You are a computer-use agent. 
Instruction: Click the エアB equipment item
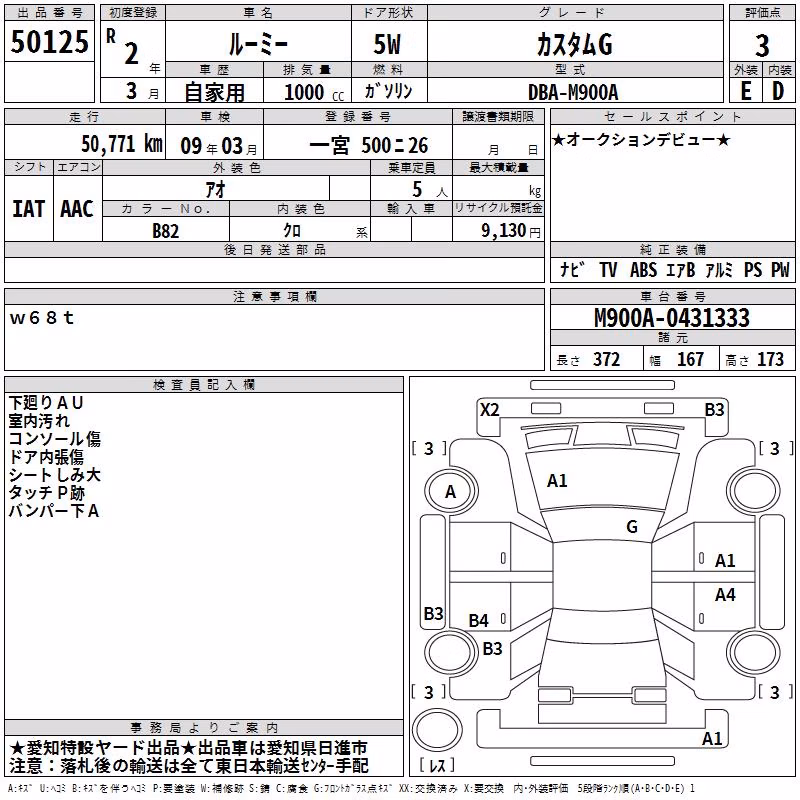click(681, 270)
